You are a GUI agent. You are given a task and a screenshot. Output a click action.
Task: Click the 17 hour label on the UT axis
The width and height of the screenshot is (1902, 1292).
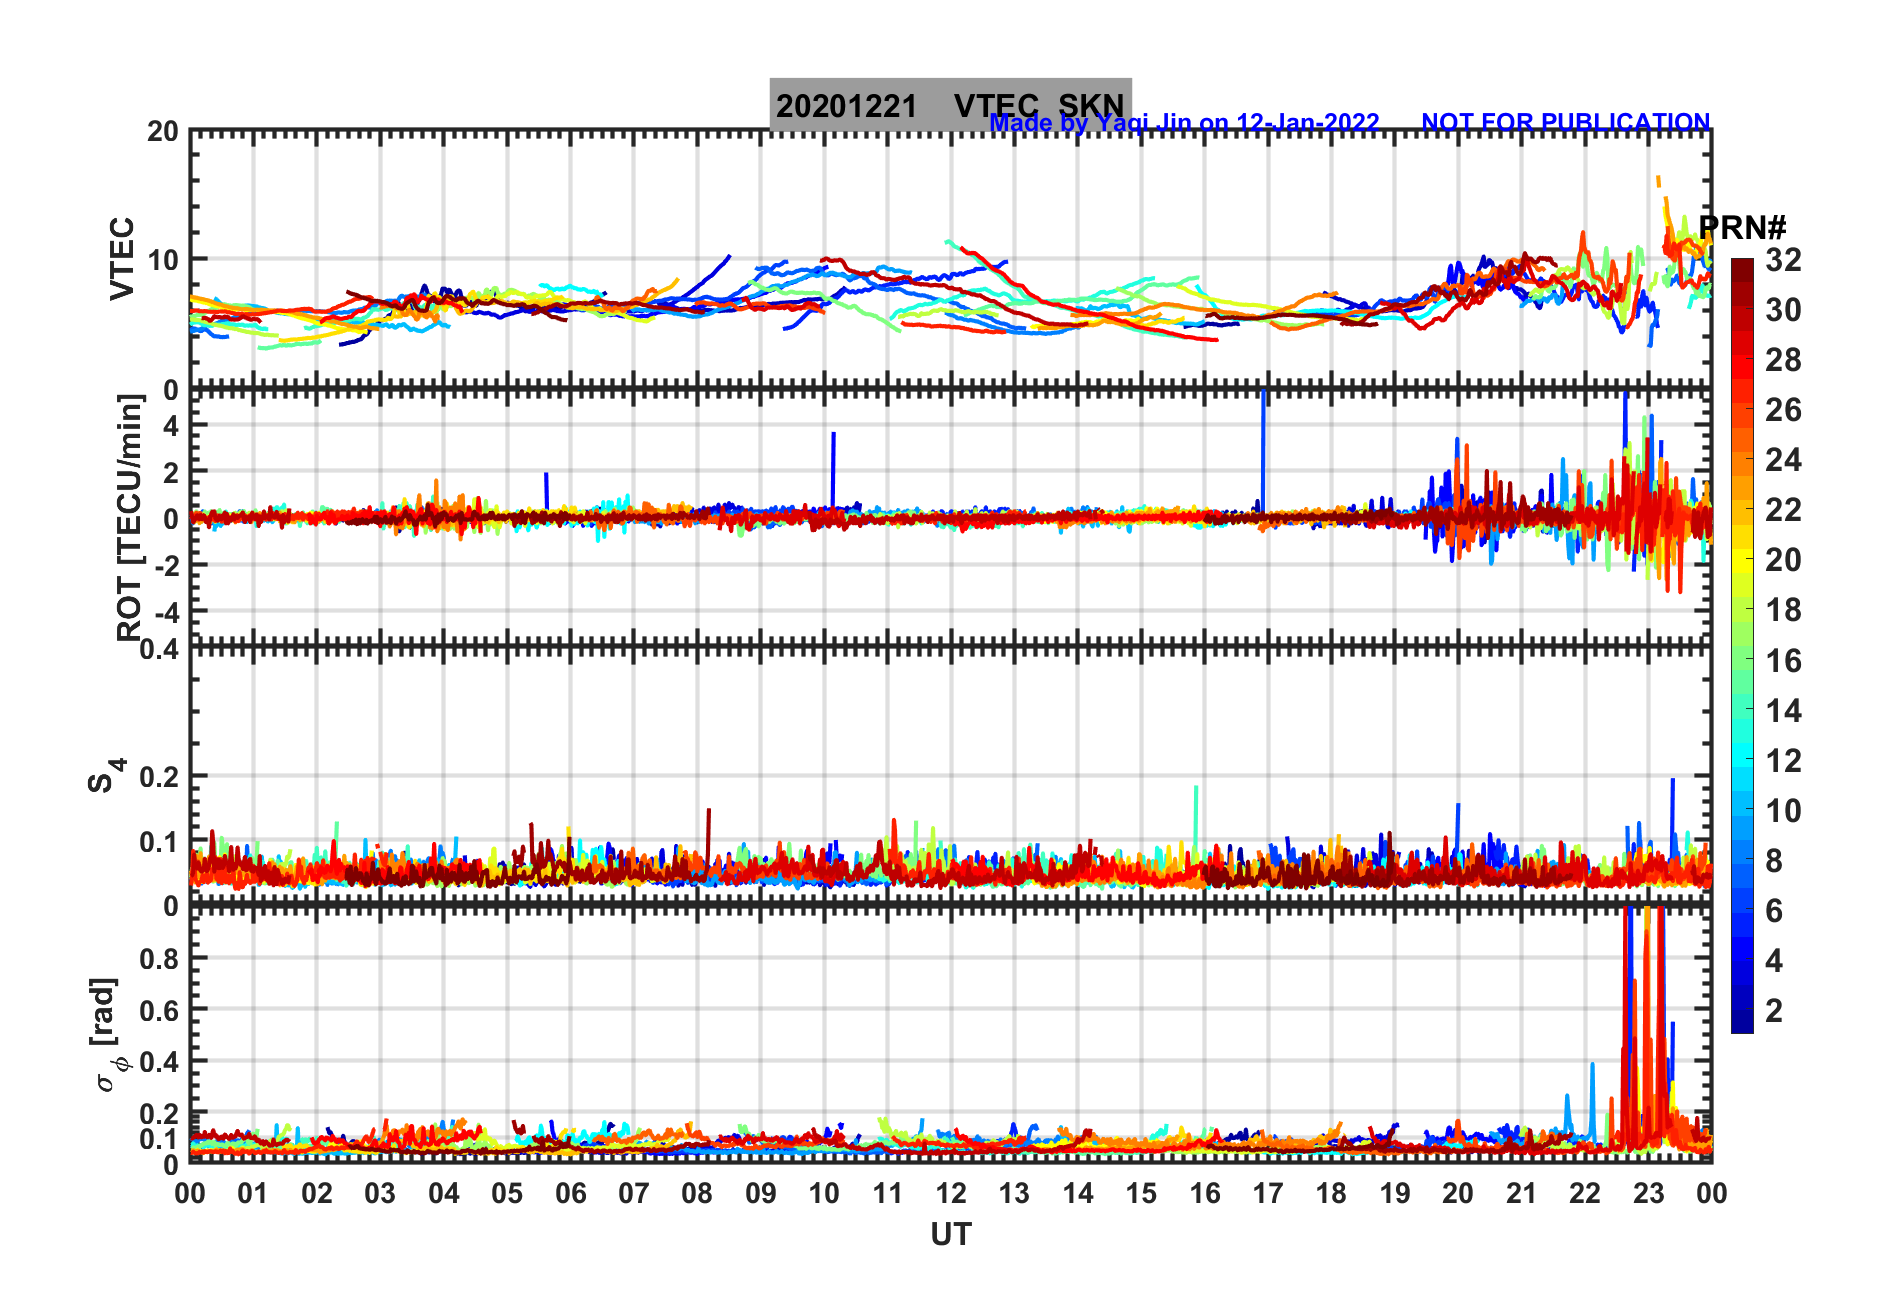(1268, 1193)
